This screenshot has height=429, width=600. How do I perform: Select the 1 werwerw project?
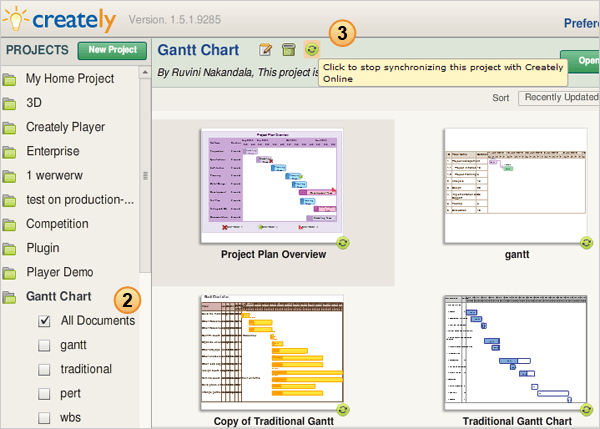[54, 176]
